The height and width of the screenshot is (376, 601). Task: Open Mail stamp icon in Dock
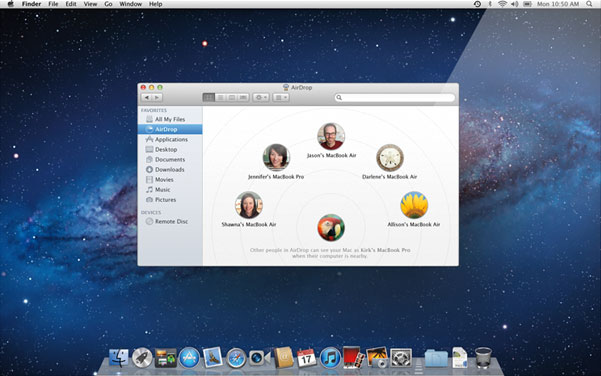click(x=212, y=357)
